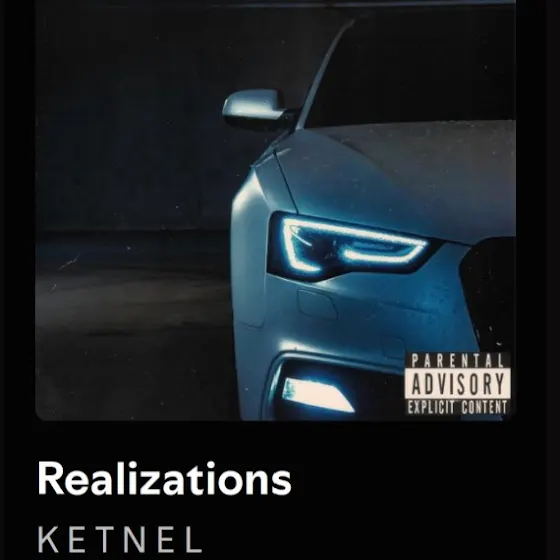Open the Realizations album cover artwork
This screenshot has height=560, width=560.
275,211
